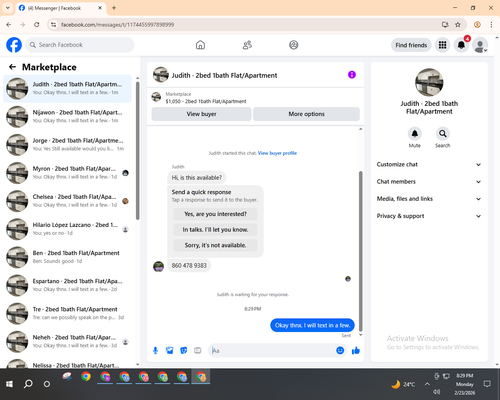Click the listing thumbnail in right panel
Image resolution: width=500 pixels, height=400 pixels.
tap(429, 82)
